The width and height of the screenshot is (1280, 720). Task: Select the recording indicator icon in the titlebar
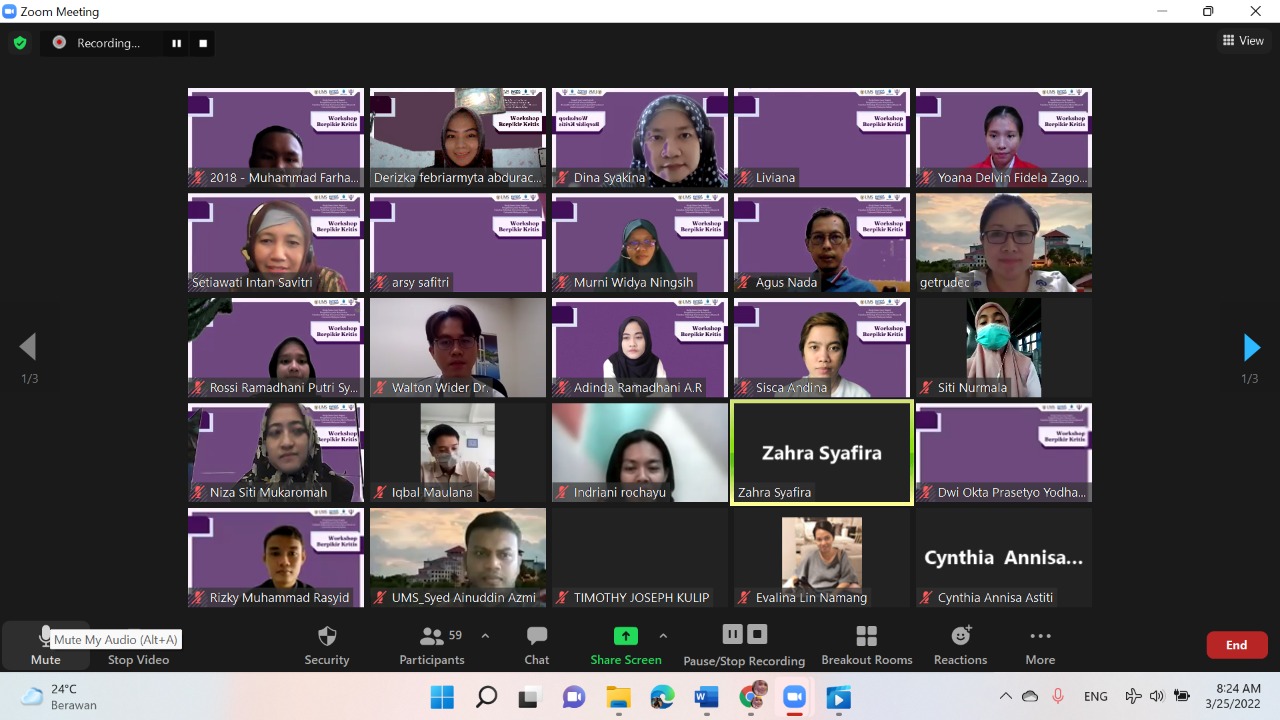[x=58, y=43]
